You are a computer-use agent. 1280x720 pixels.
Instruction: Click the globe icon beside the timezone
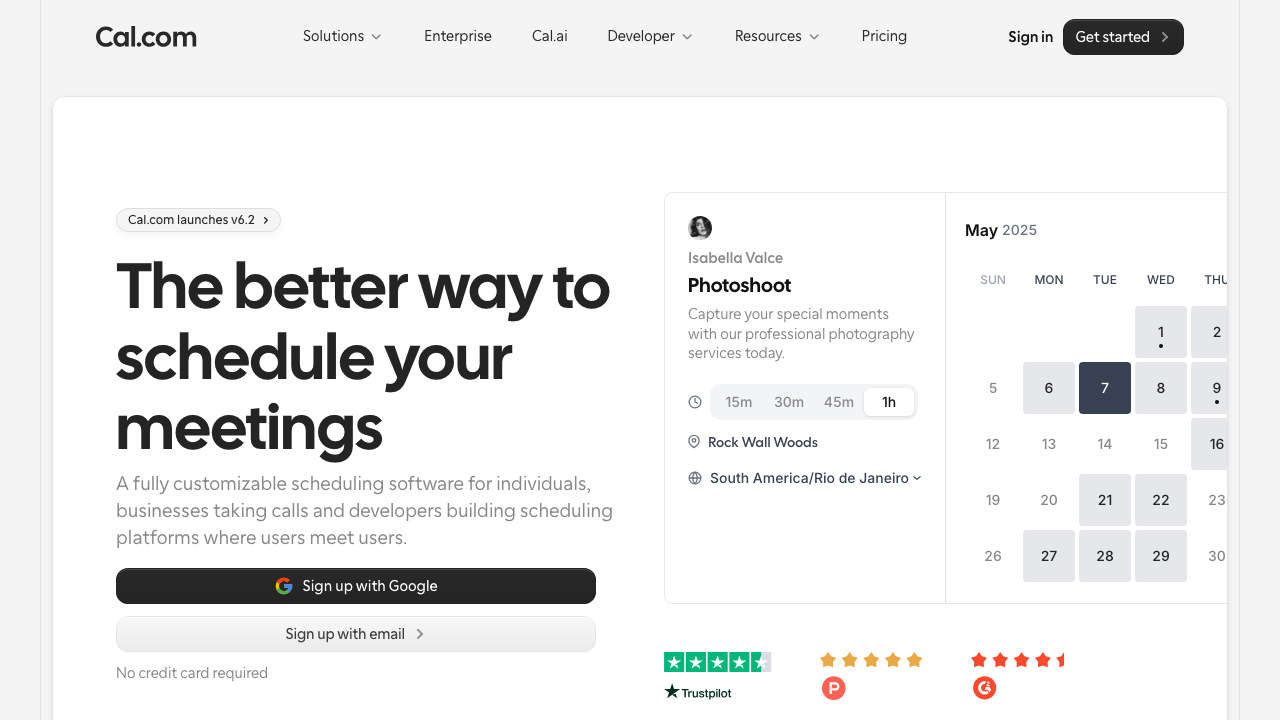694,478
